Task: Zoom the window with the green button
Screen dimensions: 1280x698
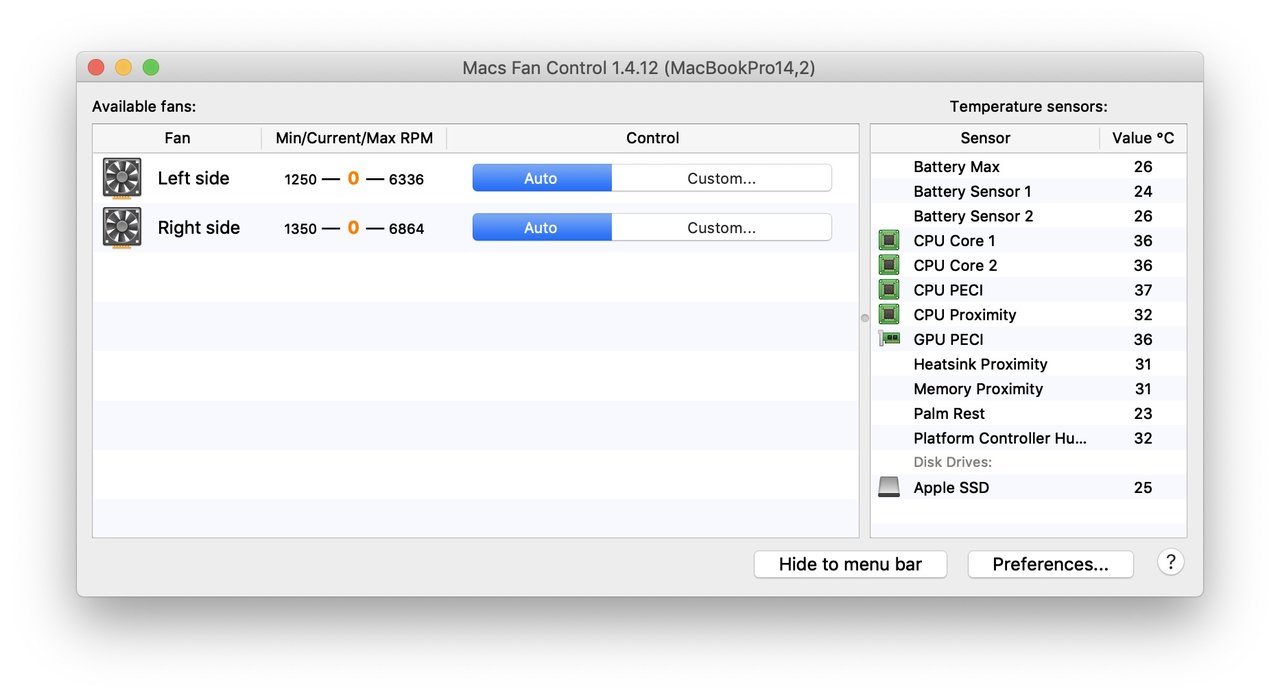Action: (150, 67)
